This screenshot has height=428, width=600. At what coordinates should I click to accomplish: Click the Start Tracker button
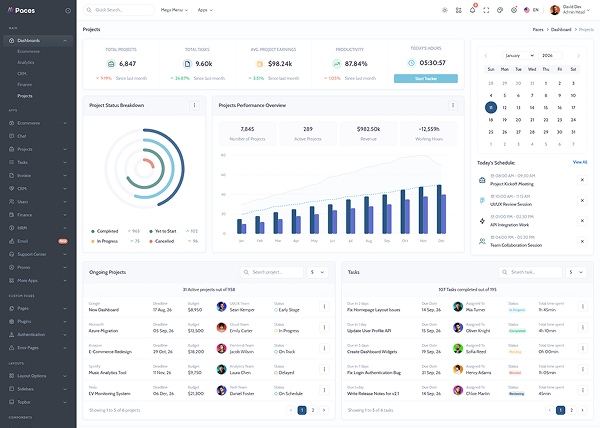tap(426, 78)
